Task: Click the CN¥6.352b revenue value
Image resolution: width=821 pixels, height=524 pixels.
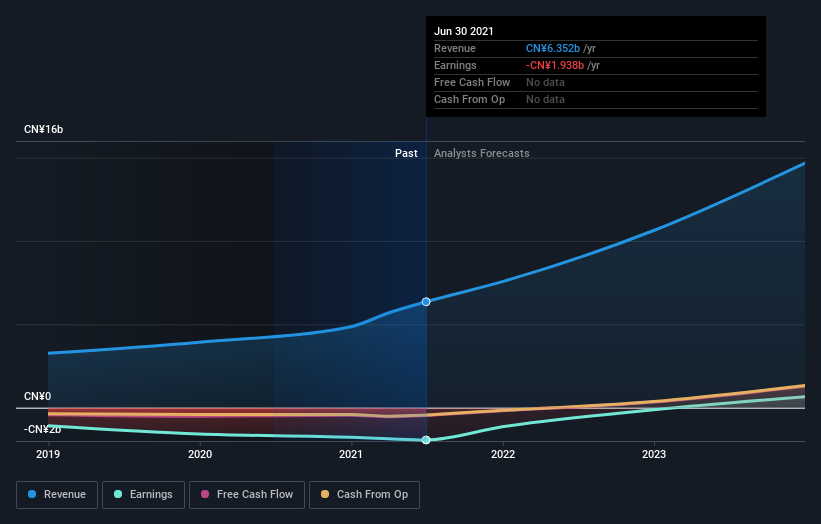Action: click(x=553, y=48)
